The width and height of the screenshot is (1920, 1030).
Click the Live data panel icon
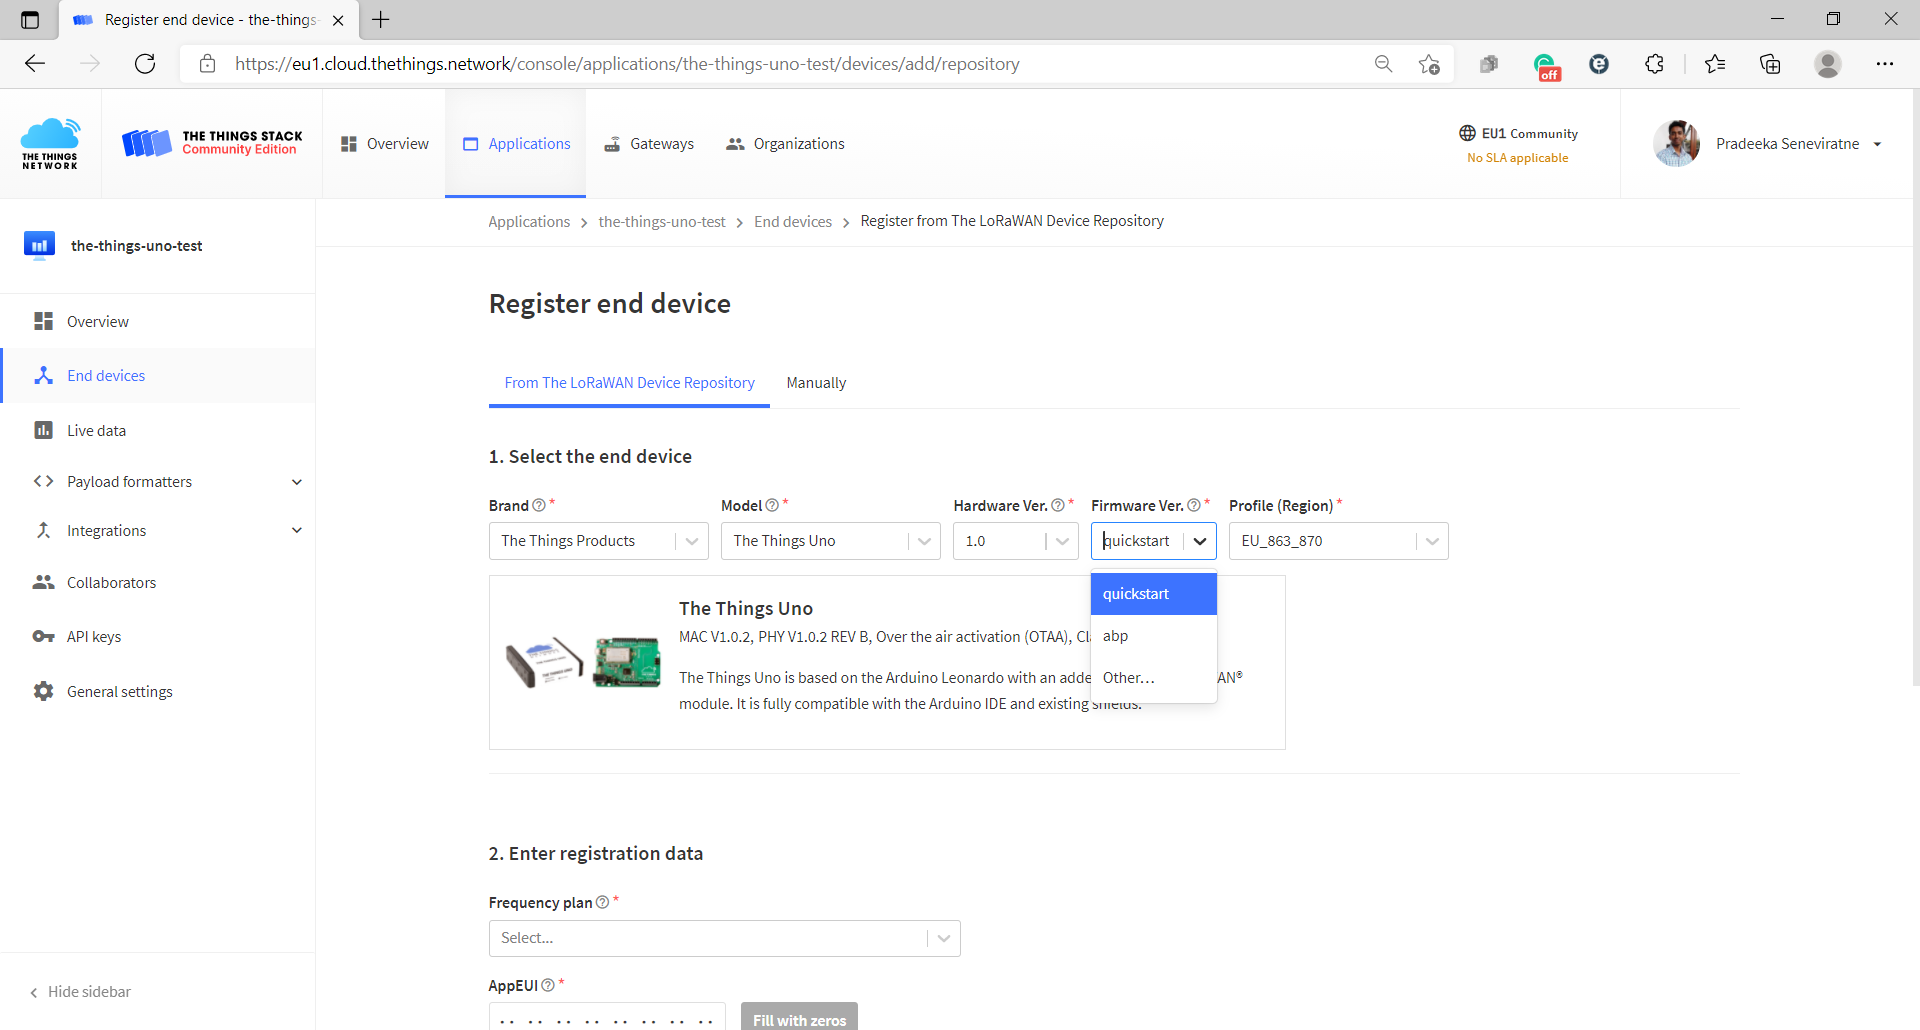[x=42, y=430]
